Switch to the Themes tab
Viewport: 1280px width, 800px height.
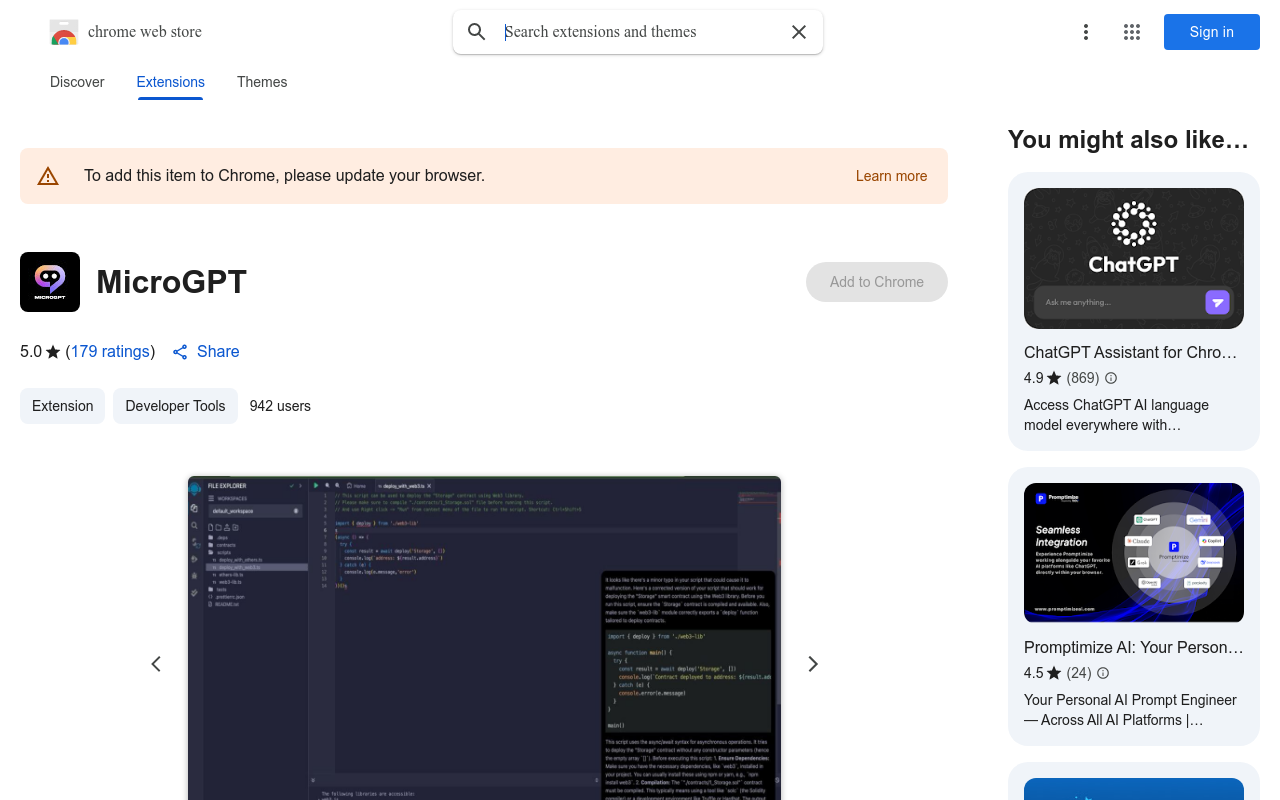tap(262, 82)
